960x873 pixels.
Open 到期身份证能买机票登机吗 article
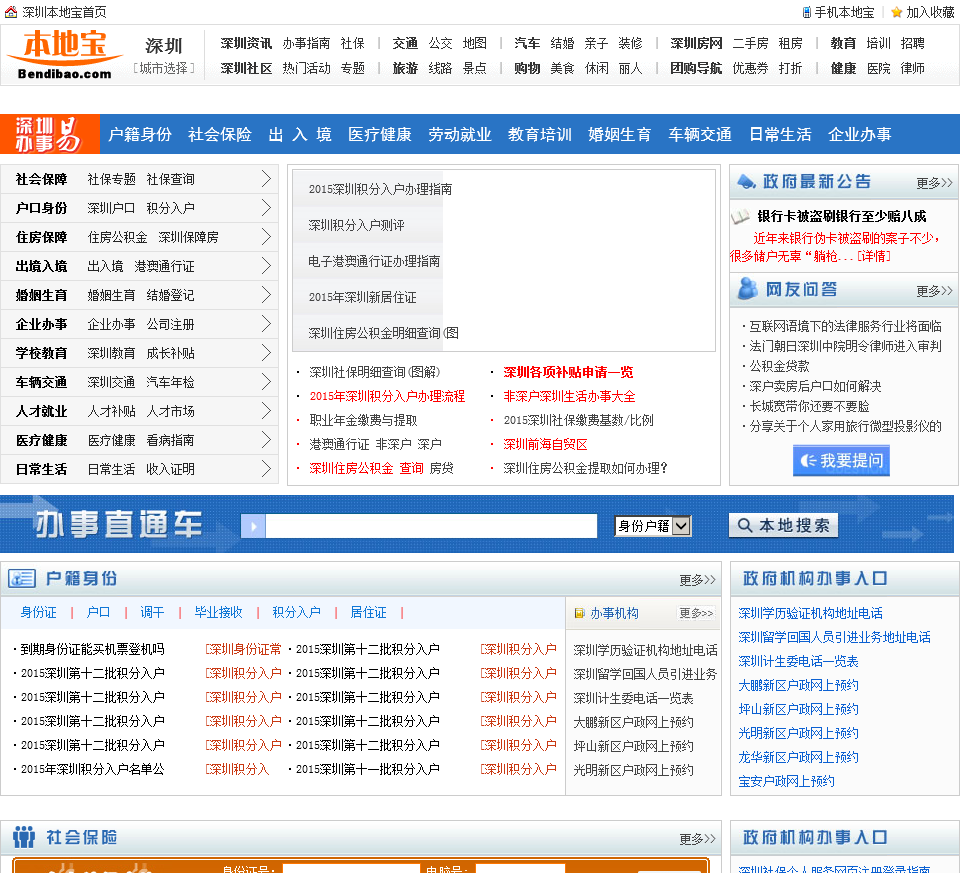pos(92,649)
